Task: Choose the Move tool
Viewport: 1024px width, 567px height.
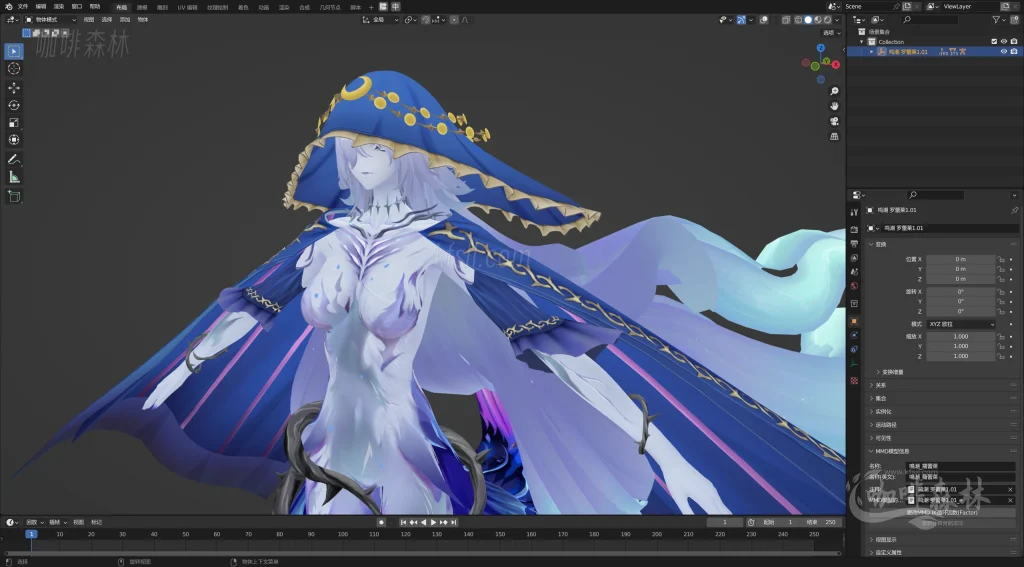Action: (x=14, y=88)
